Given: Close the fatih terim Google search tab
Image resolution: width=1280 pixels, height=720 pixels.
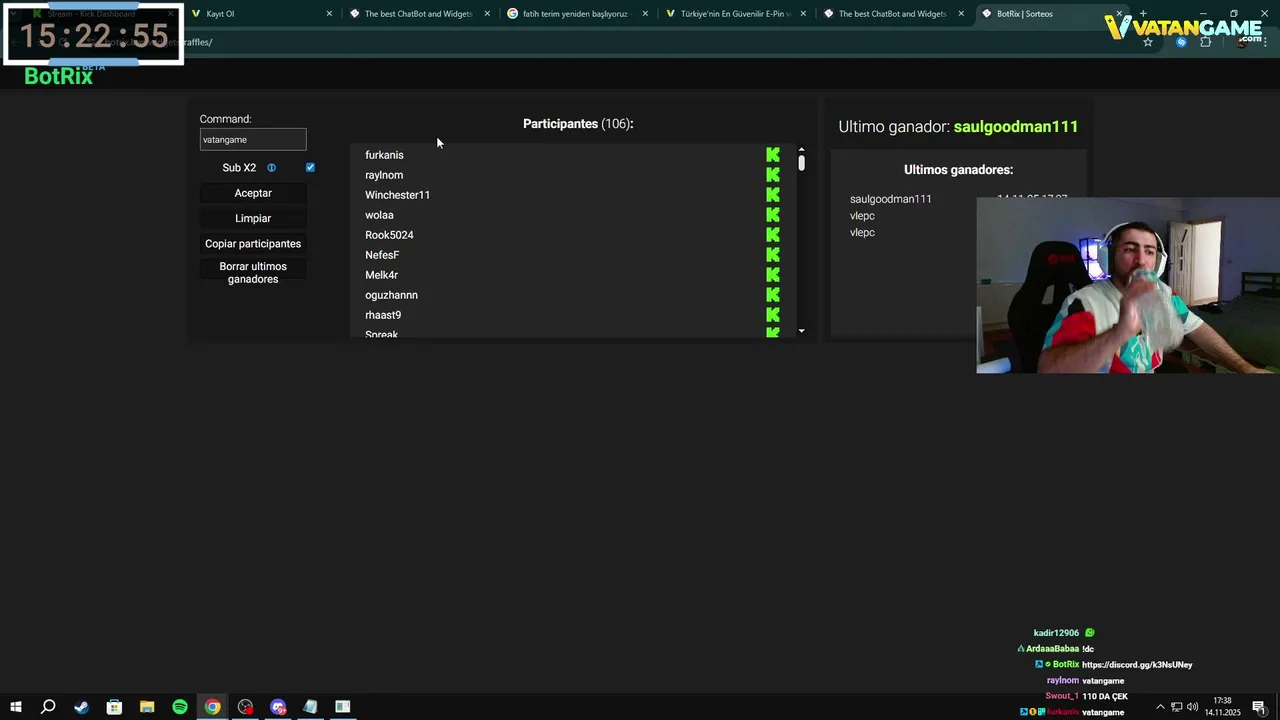Looking at the screenshot, I should (x=645, y=14).
